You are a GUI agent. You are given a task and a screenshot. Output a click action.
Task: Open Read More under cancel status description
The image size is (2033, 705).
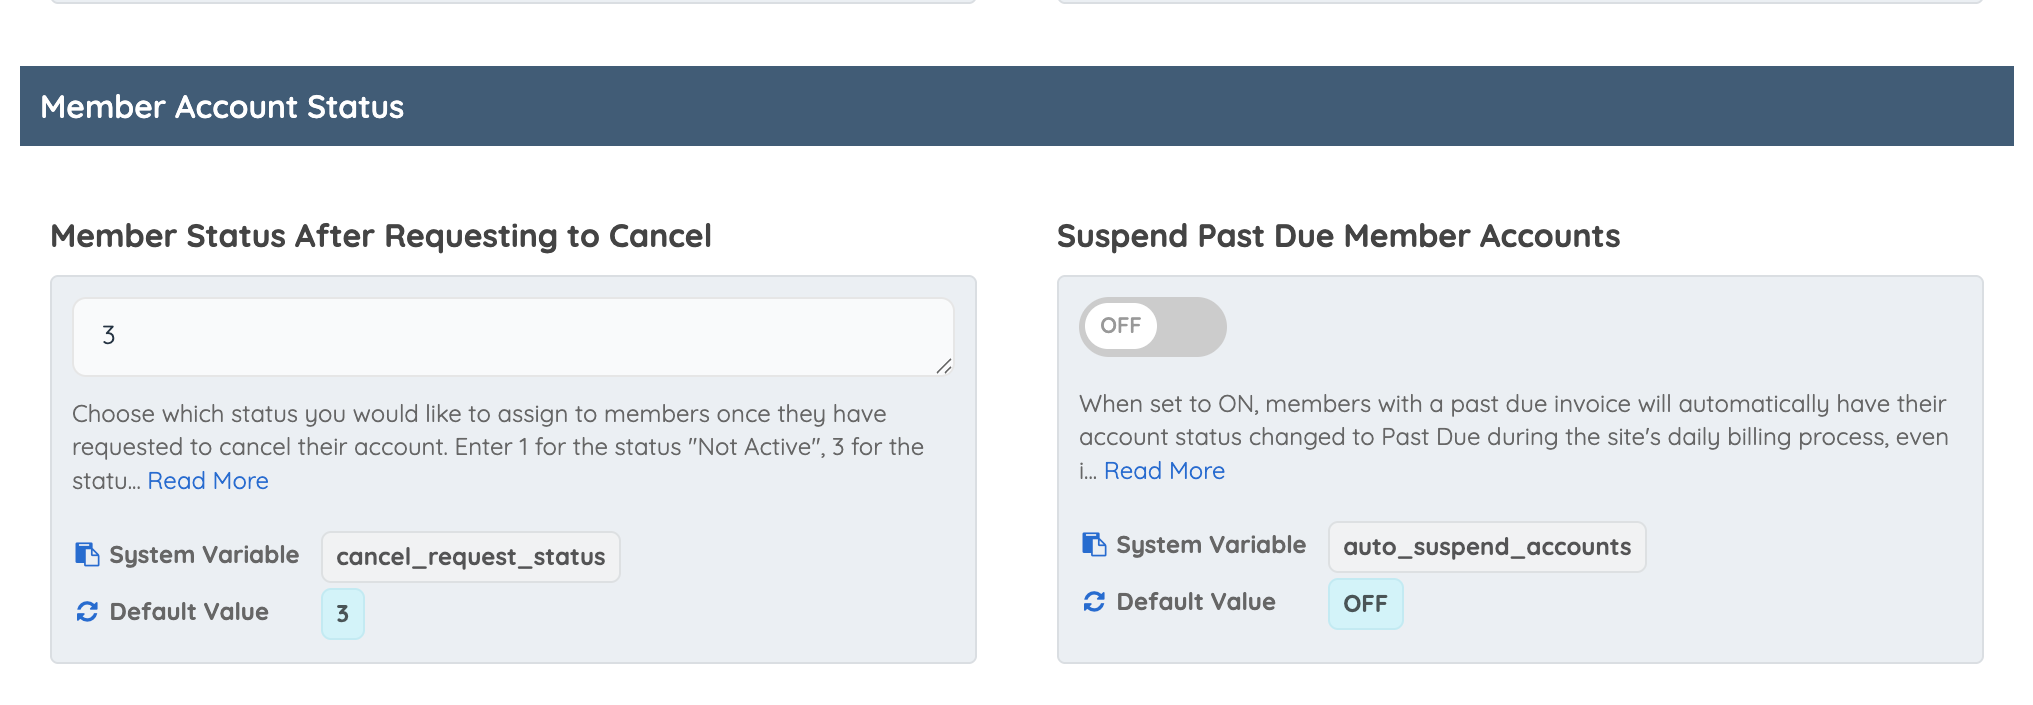(208, 481)
